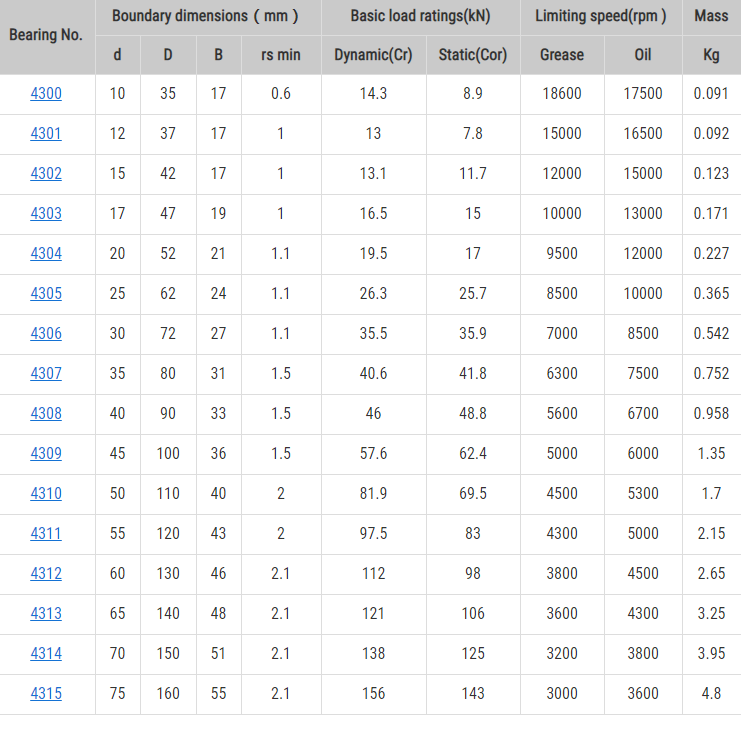
Task: Navigate to bearing 4308 link
Action: [46, 414]
